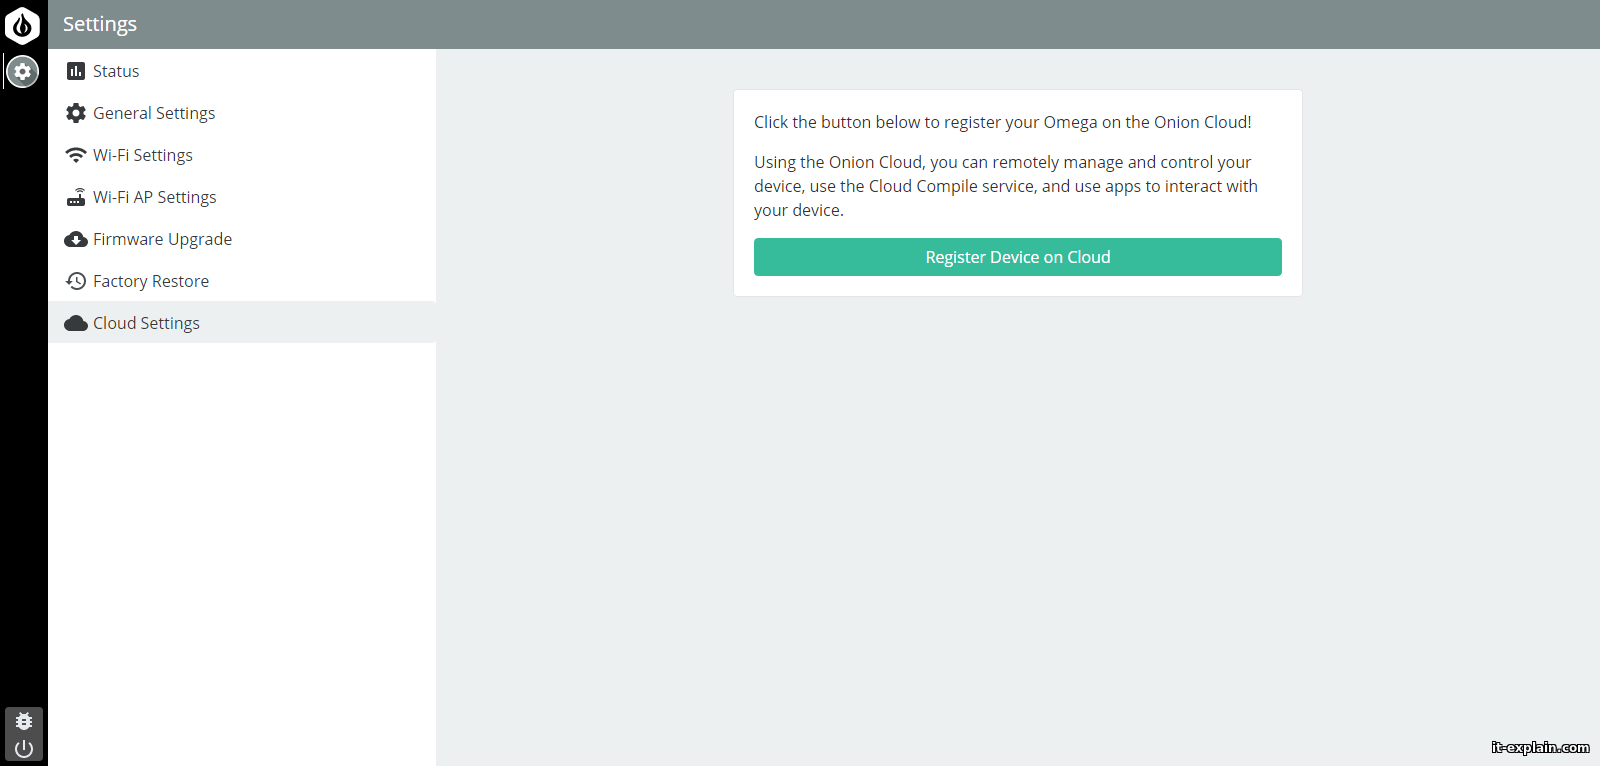The image size is (1600, 766).
Task: Open the Wi-Fi Settings text label
Action: click(x=143, y=155)
